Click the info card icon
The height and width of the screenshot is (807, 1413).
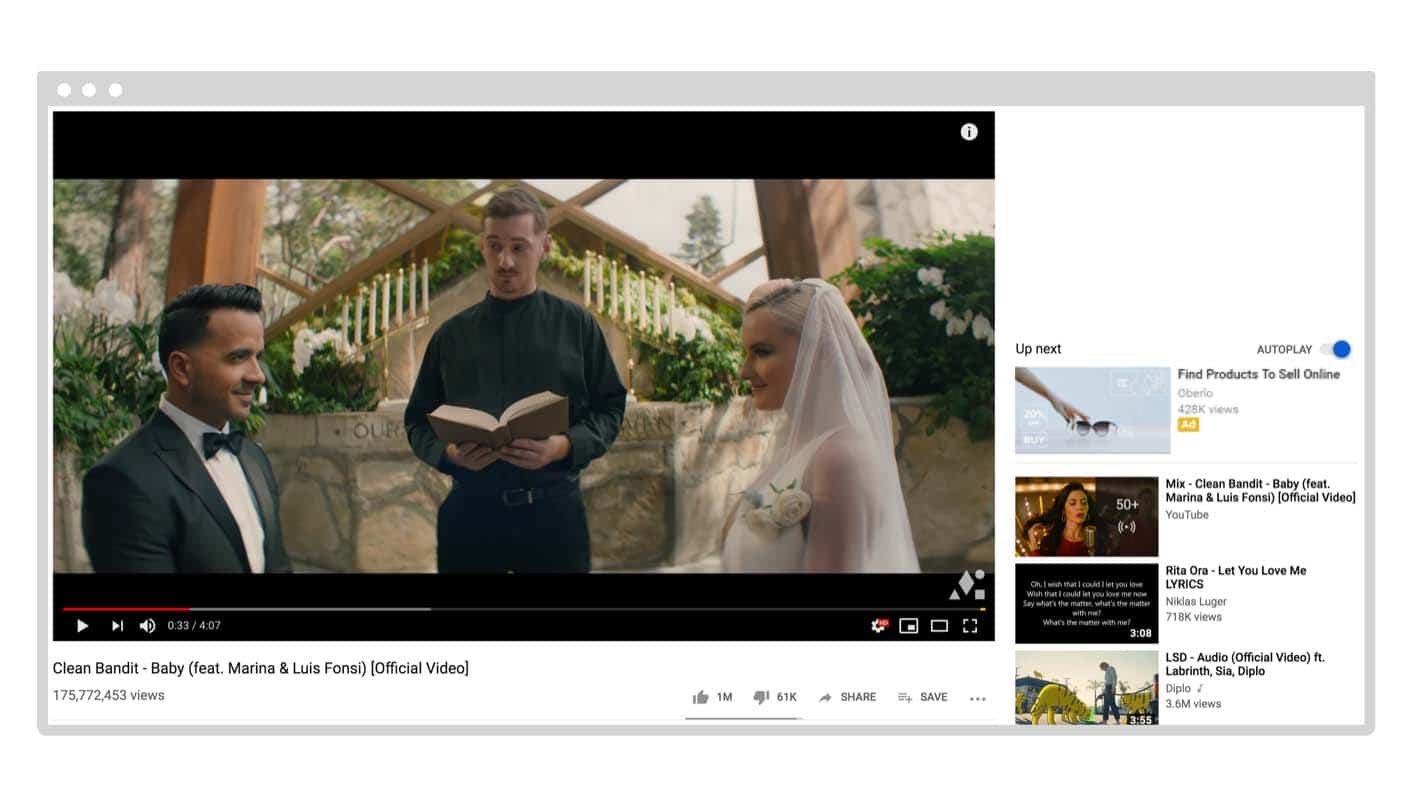pos(968,132)
